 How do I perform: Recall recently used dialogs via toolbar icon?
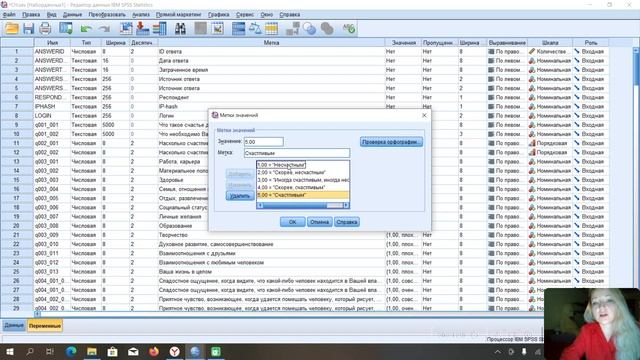click(x=66, y=29)
